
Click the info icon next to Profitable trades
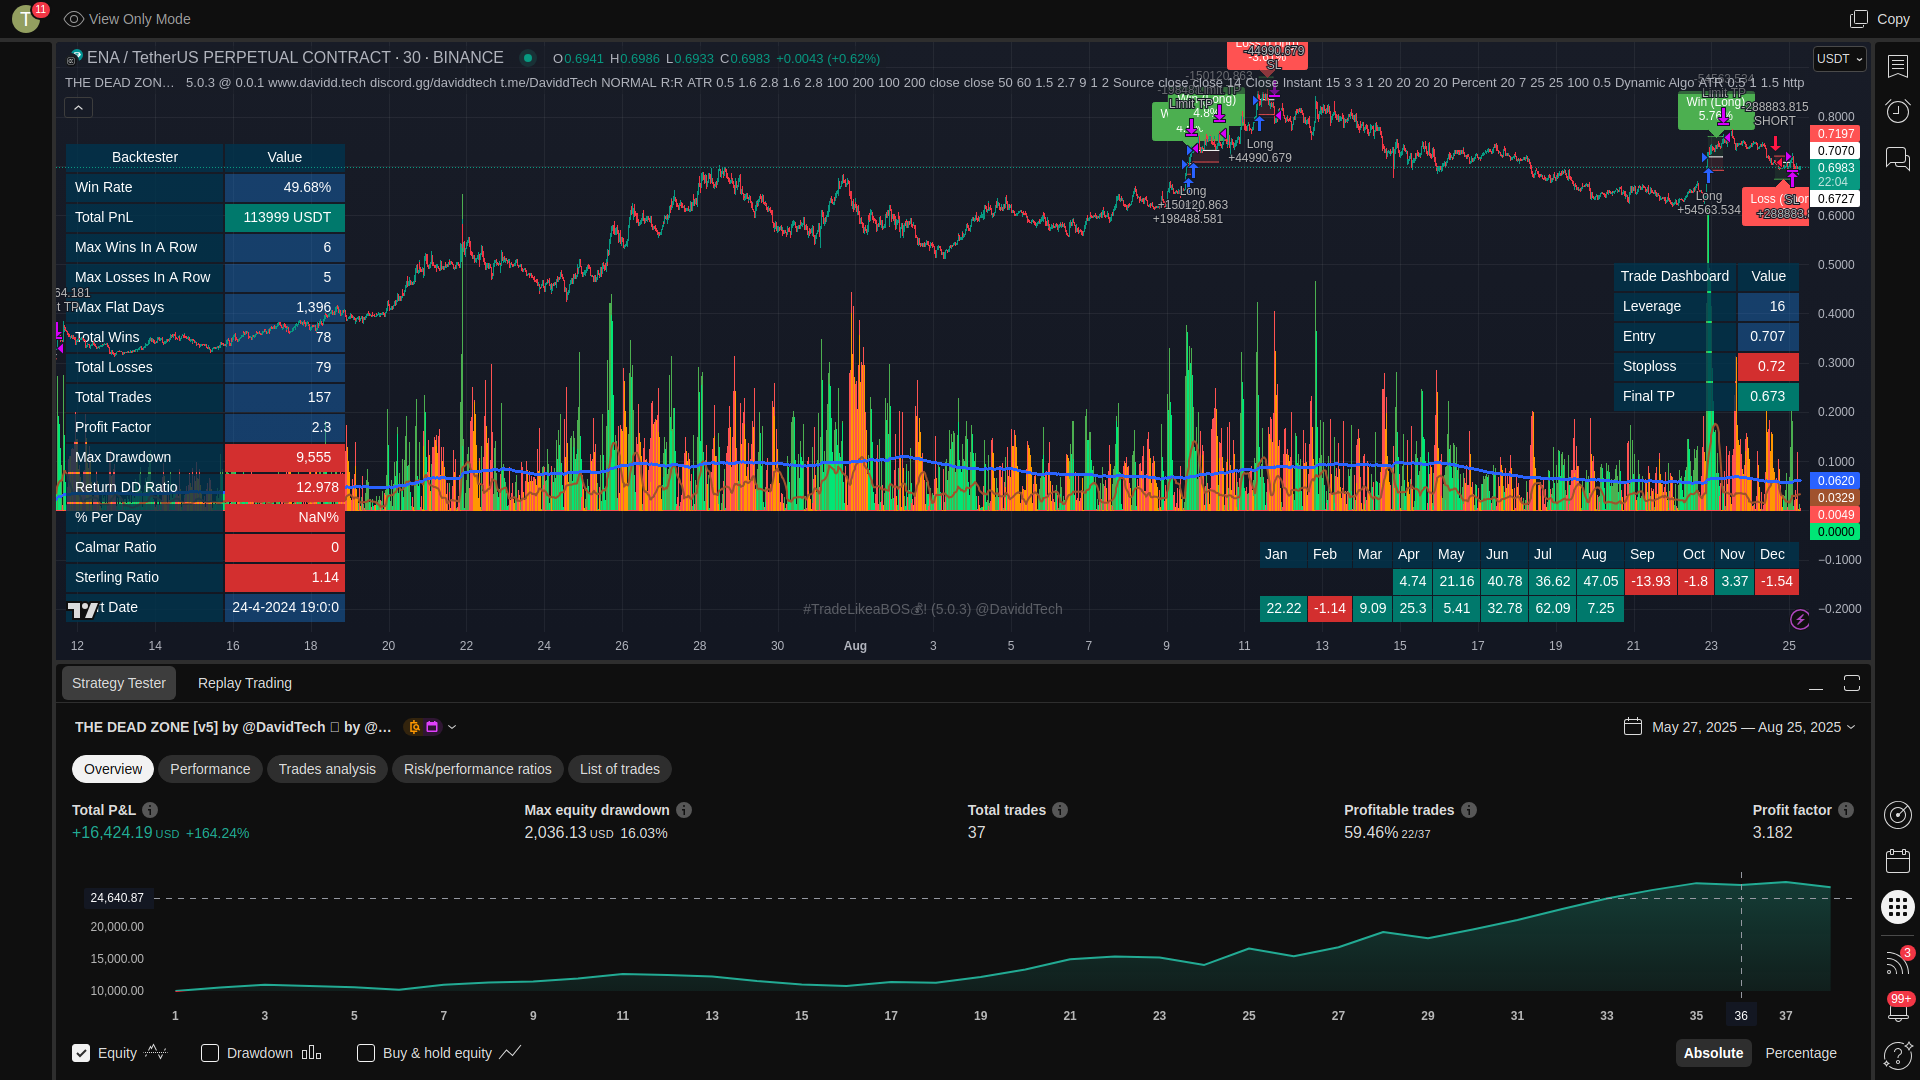1469,810
